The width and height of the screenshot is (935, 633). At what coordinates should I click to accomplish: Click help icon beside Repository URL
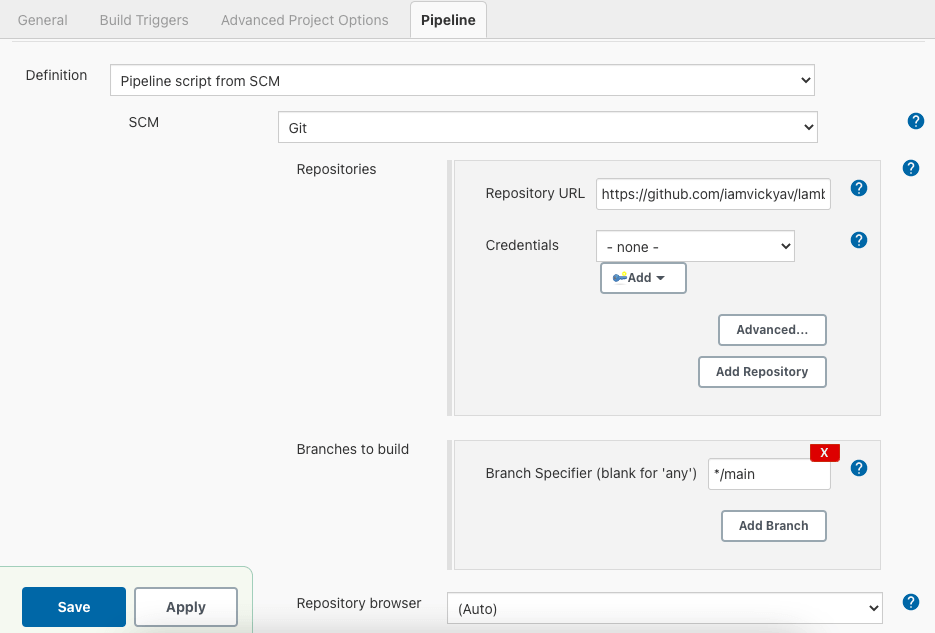pyautogui.click(x=858, y=188)
